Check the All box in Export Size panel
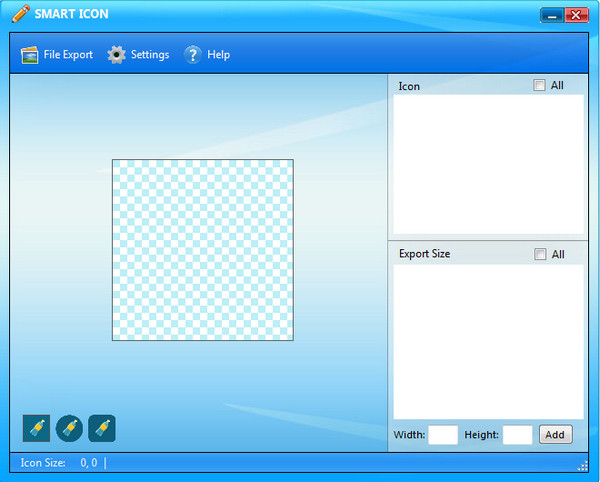Viewport: 600px width, 482px height. click(x=541, y=254)
